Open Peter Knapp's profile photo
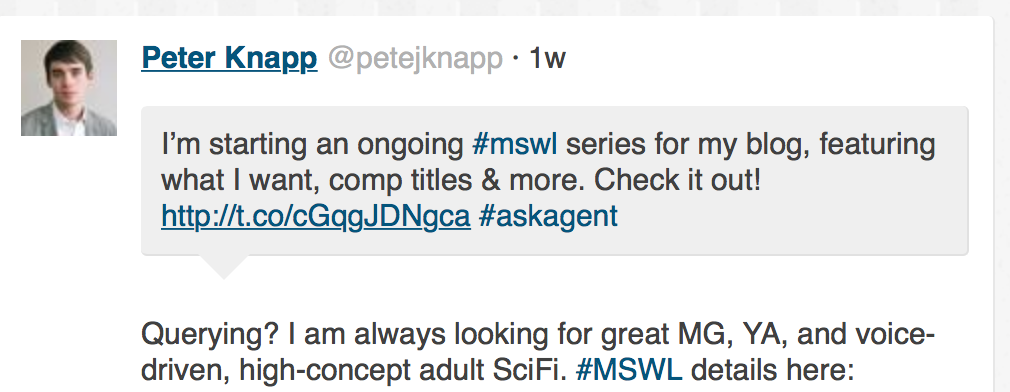This screenshot has width=1010, height=392. (x=69, y=88)
